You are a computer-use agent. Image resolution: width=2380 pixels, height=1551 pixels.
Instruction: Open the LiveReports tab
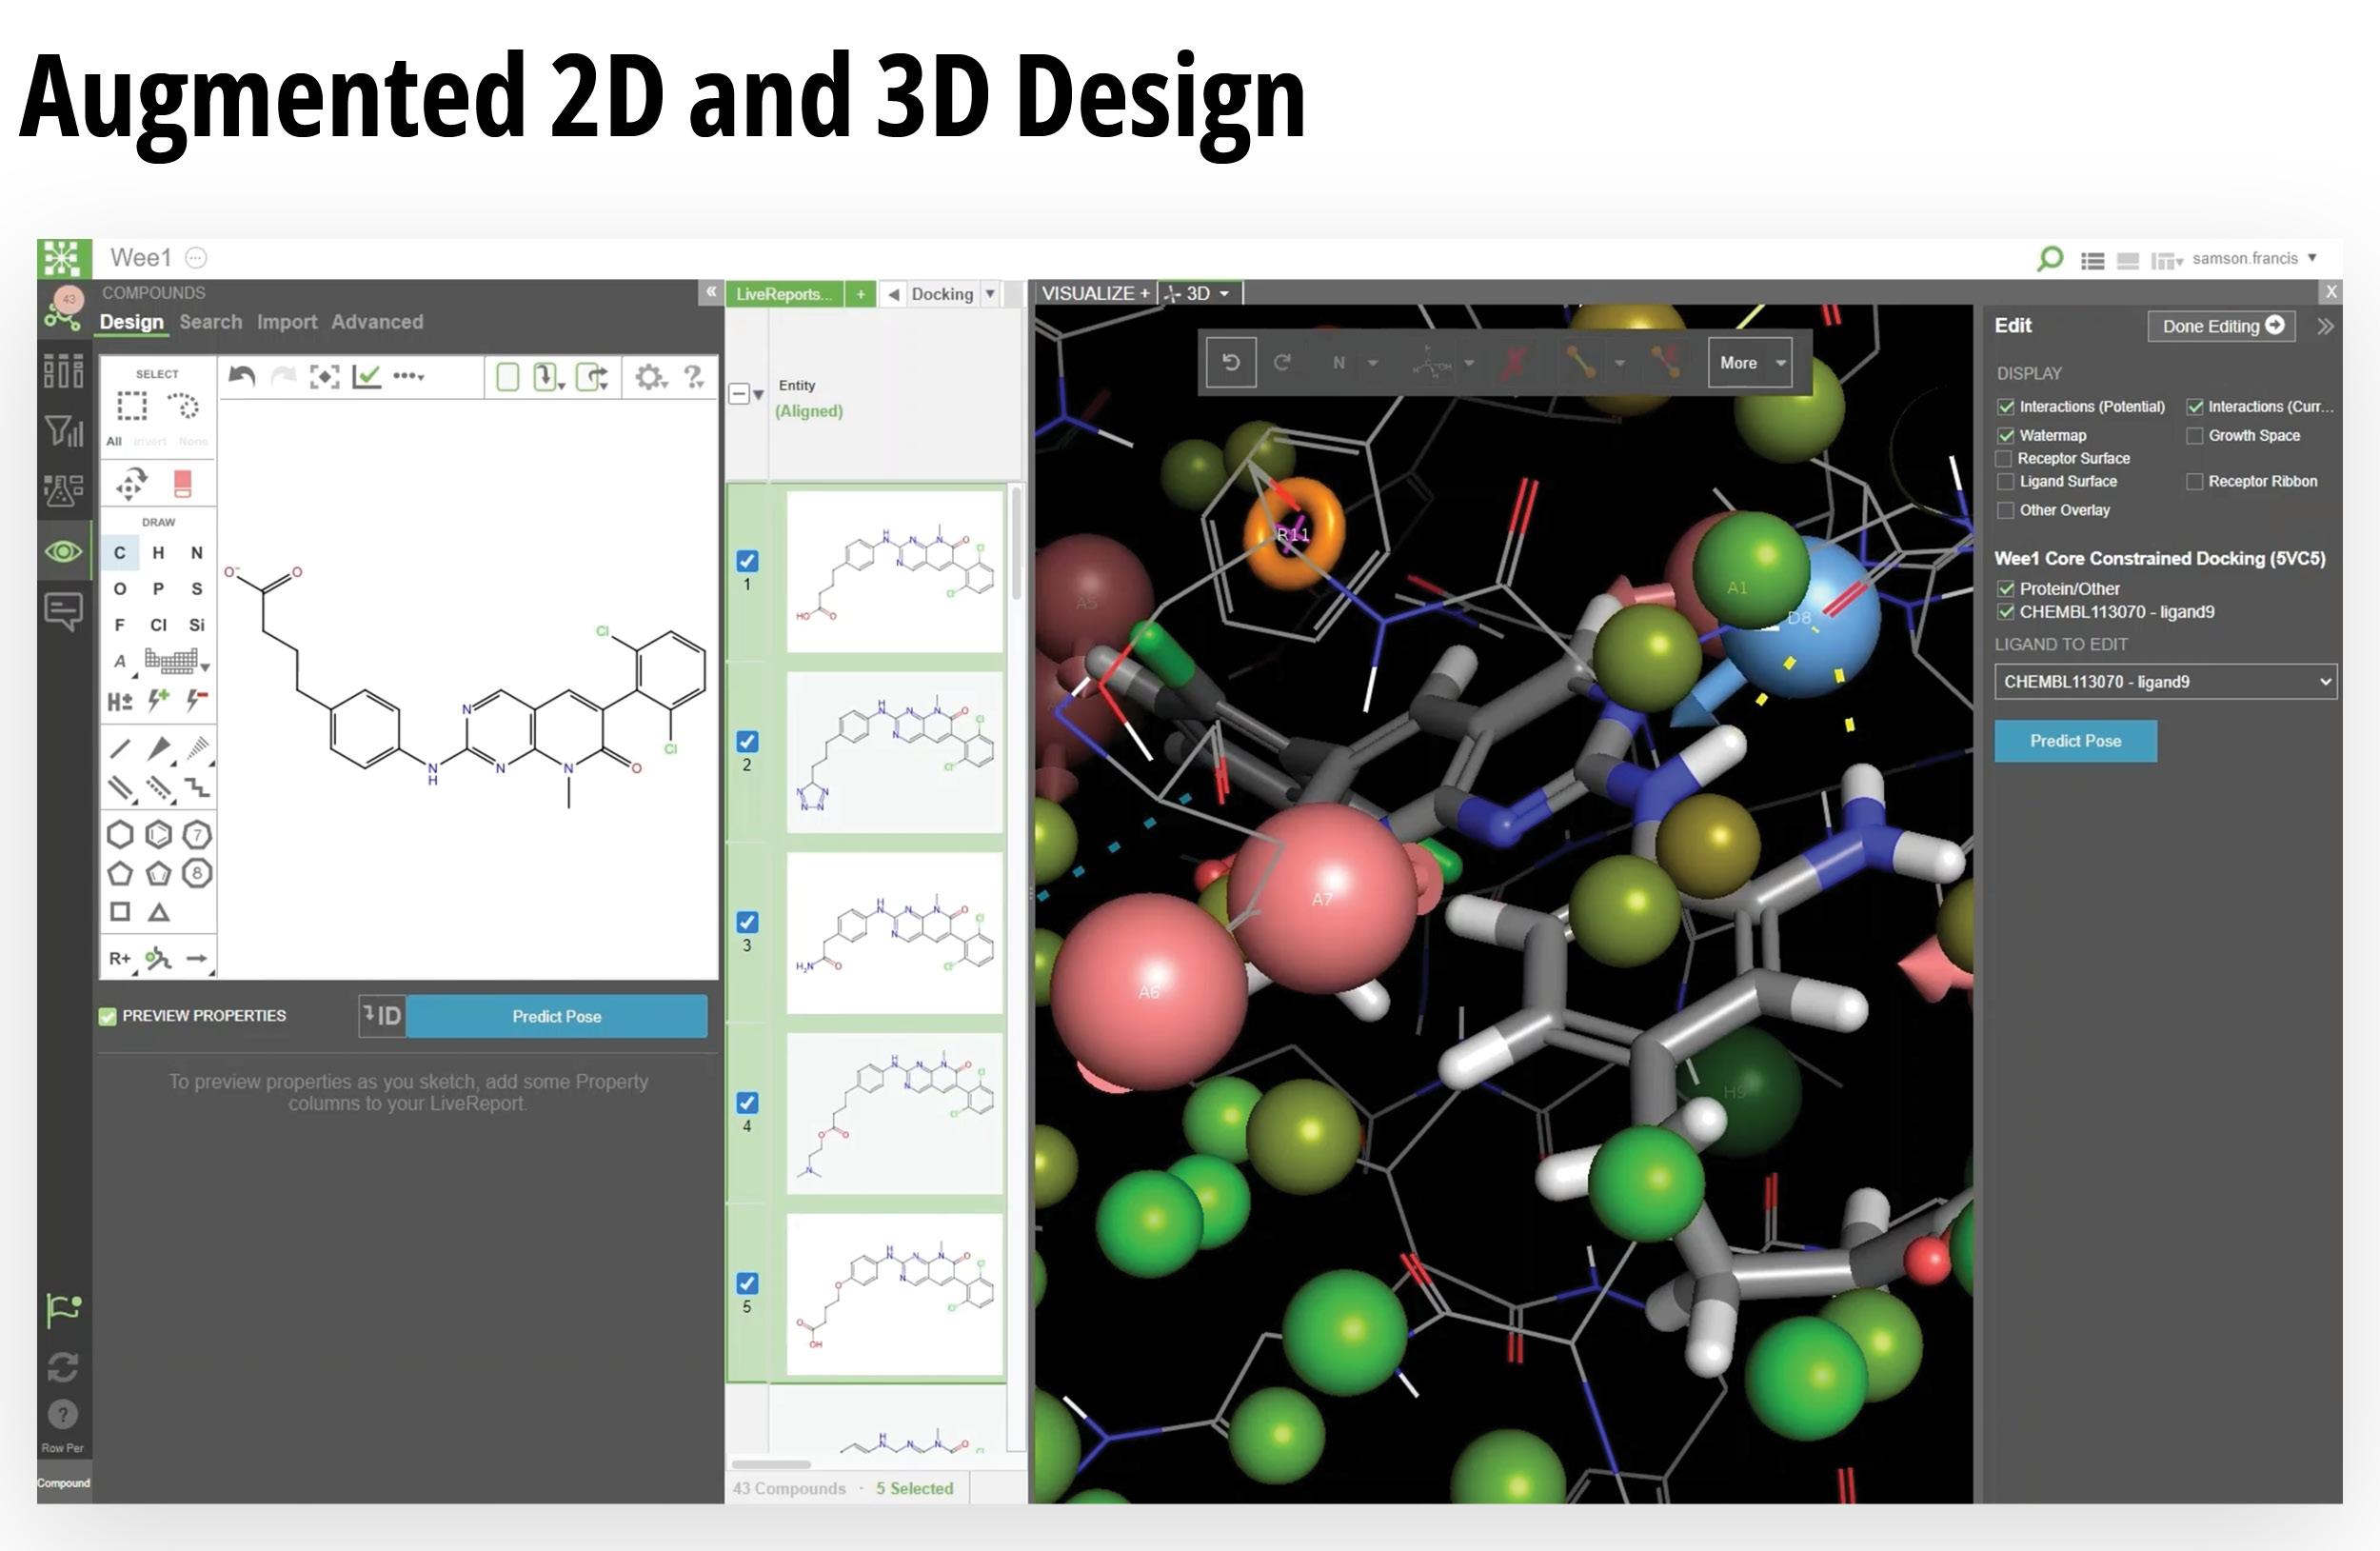784,294
